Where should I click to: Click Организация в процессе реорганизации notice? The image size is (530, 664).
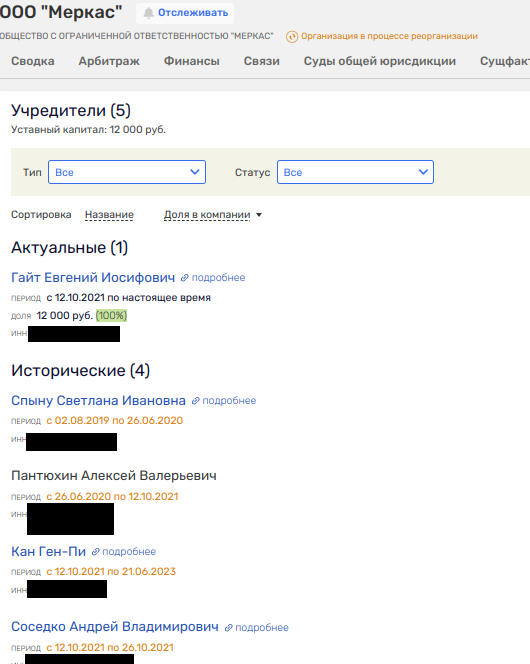pos(389,36)
